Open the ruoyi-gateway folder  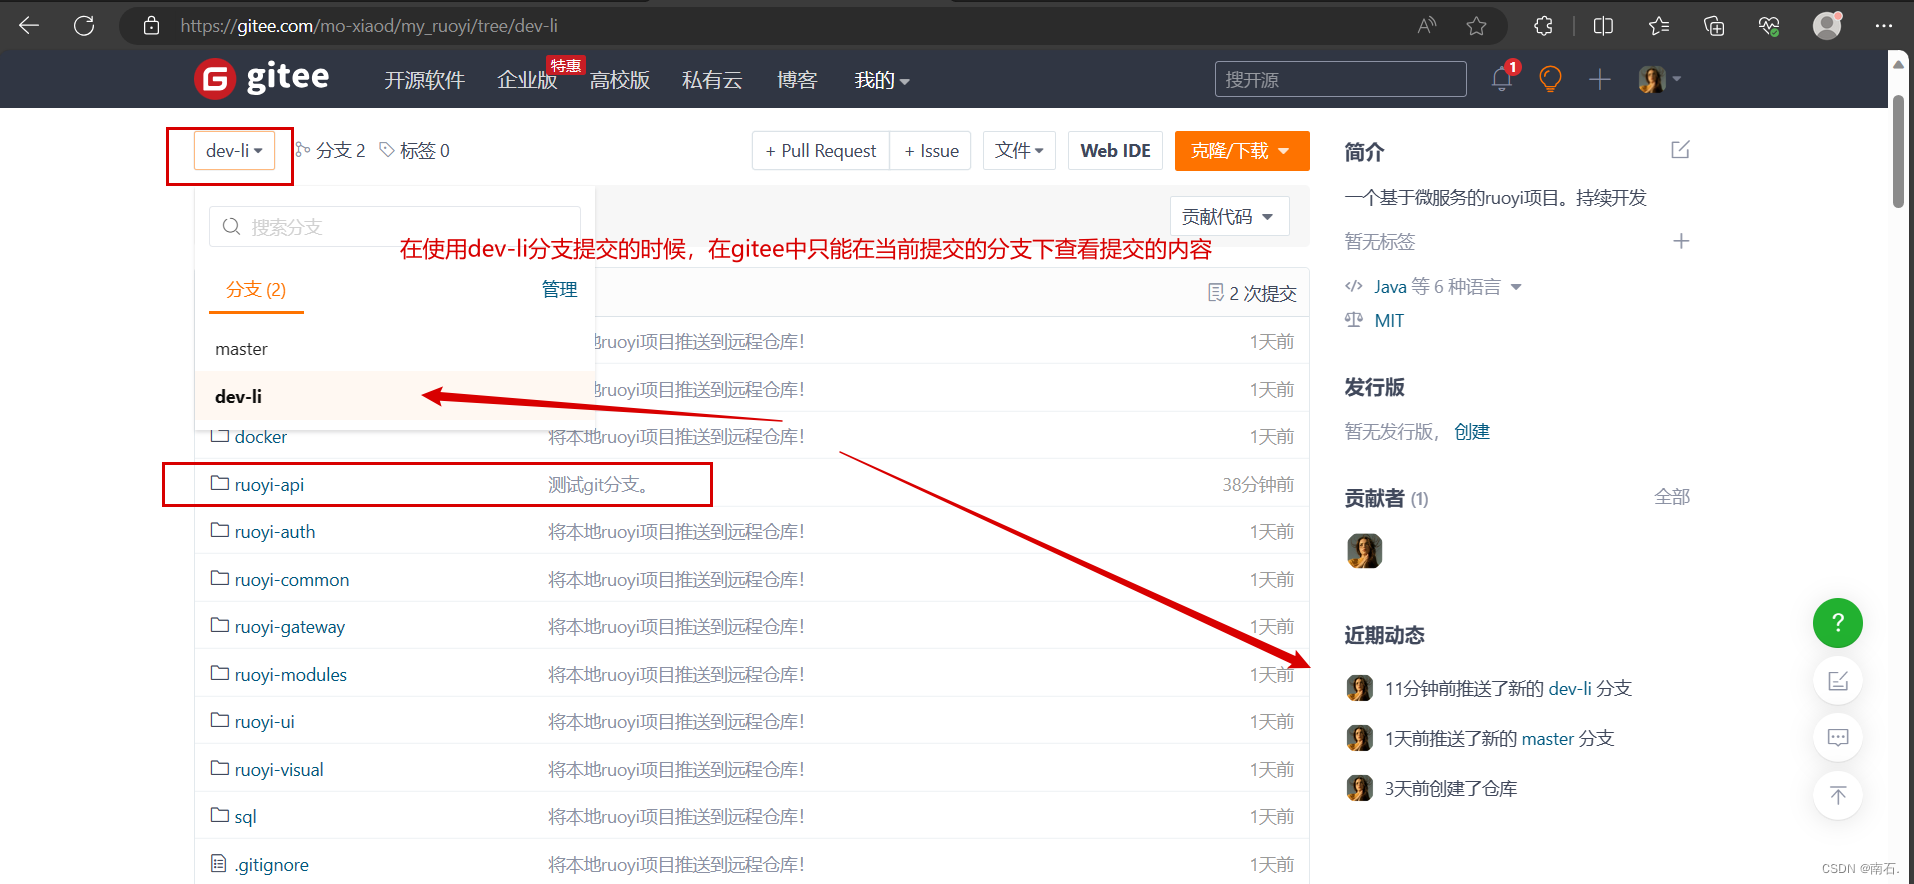coord(290,627)
